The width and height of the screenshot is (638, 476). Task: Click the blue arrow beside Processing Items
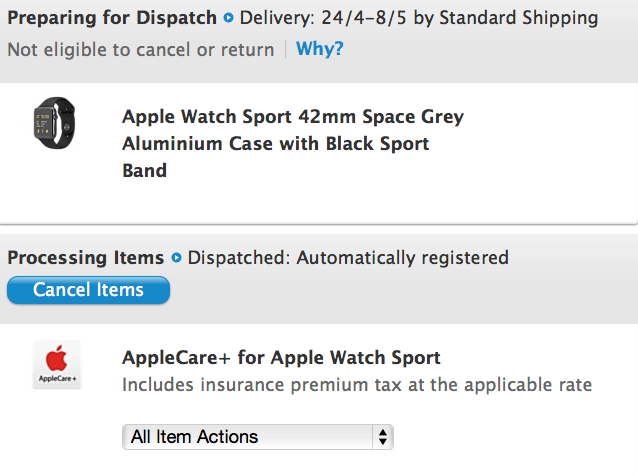tap(176, 258)
